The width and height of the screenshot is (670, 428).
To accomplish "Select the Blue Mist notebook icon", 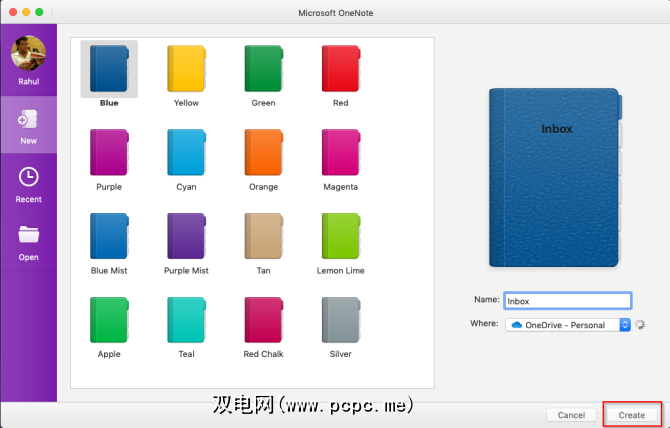I will click(x=109, y=236).
